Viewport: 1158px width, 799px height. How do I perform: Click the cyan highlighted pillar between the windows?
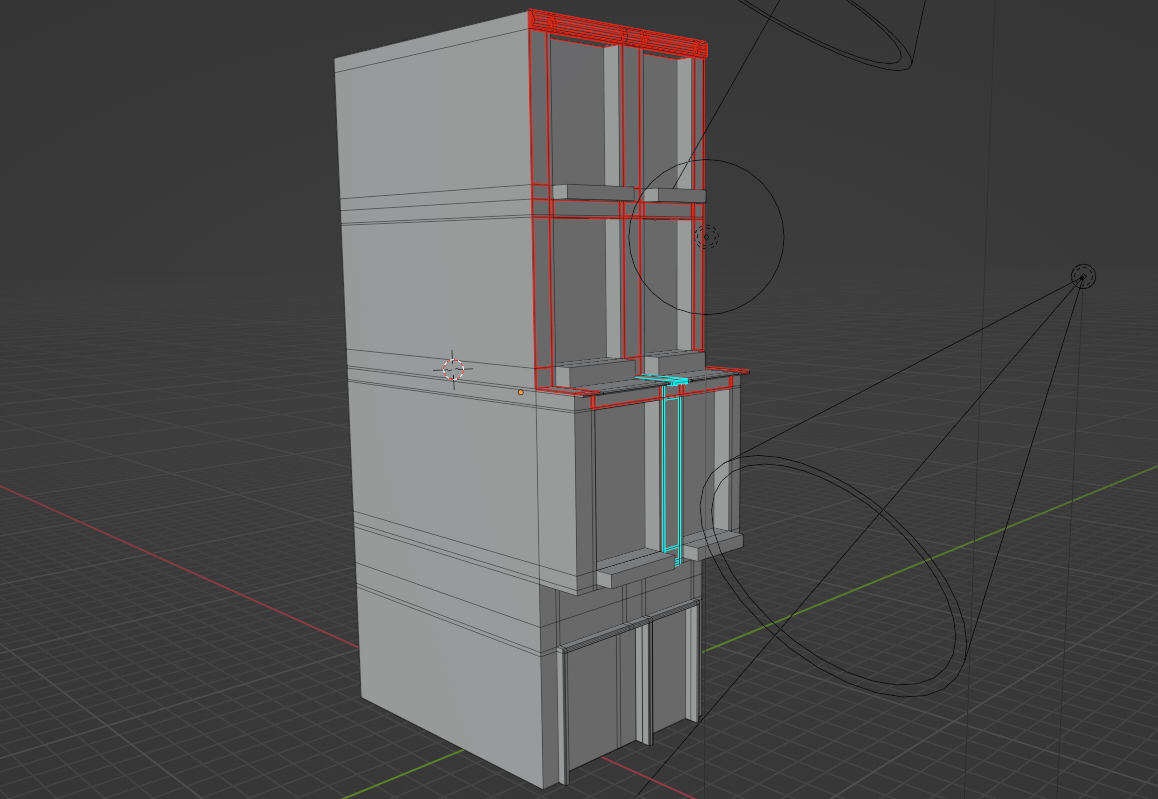[671, 473]
